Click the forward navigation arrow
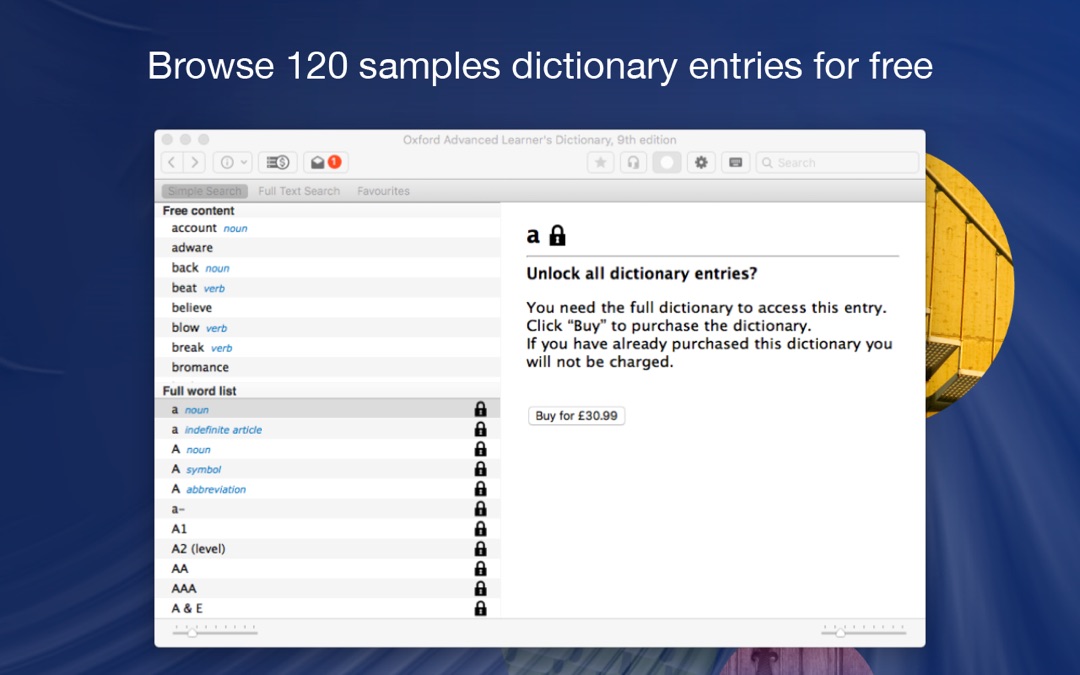The width and height of the screenshot is (1080, 675). (195, 162)
